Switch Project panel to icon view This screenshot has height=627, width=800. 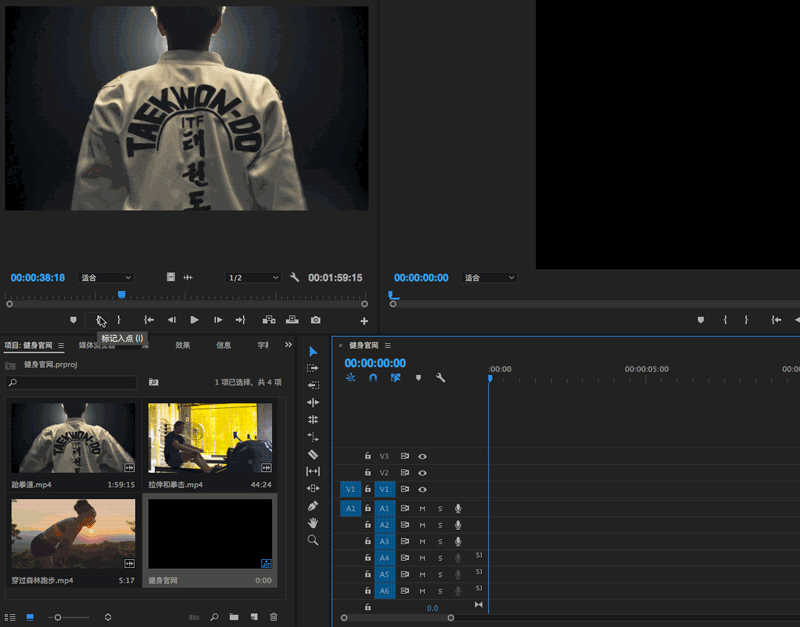30,617
